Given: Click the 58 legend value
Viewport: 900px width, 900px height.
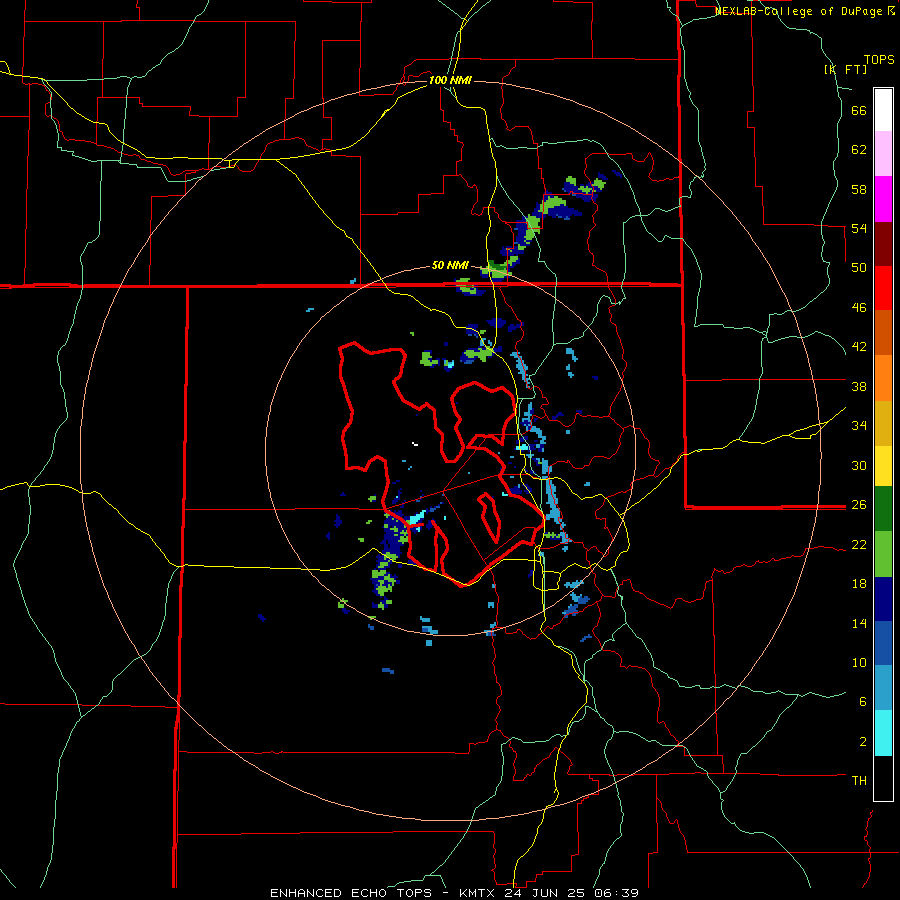Looking at the screenshot, I should pyautogui.click(x=859, y=189).
